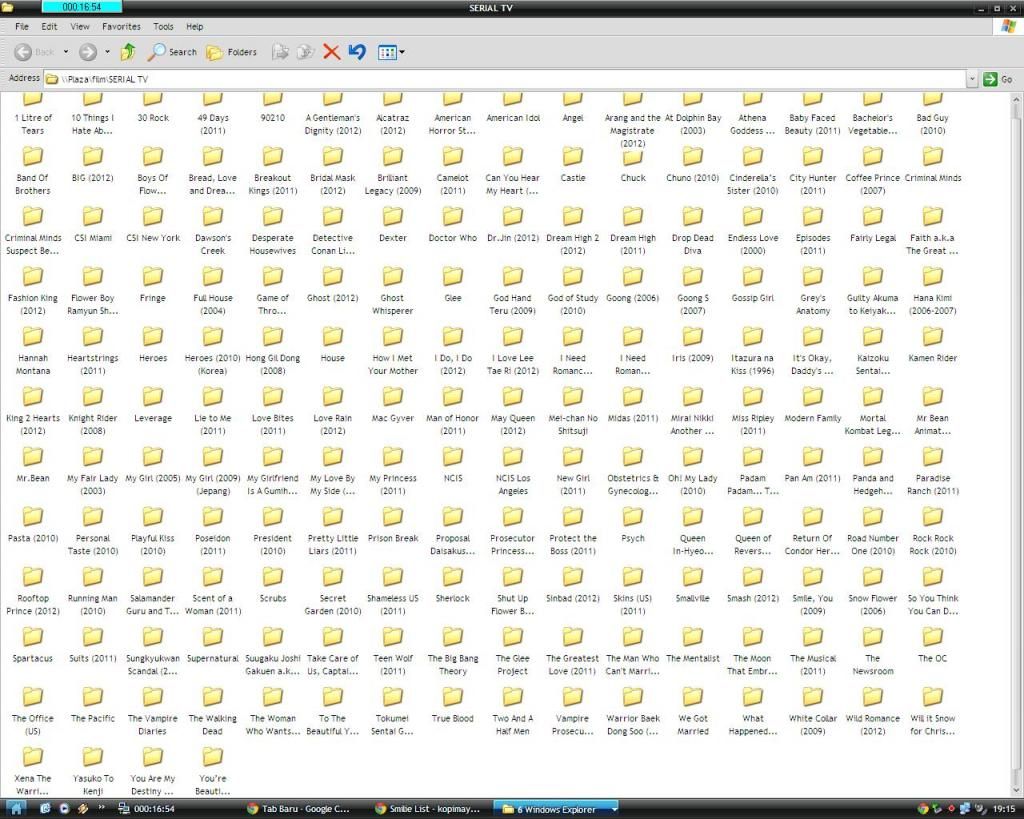Open the Search pane from toolbar
Viewport: 1024px width, 819px height.
click(173, 52)
